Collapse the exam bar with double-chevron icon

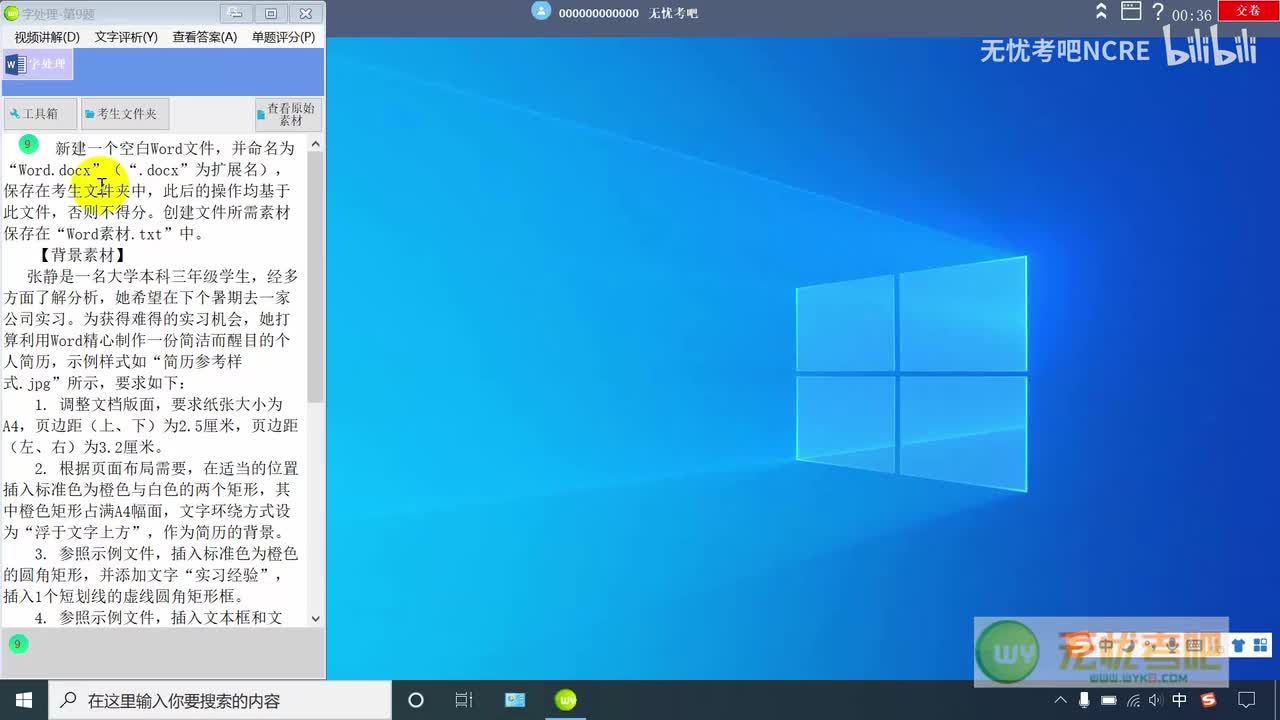coord(1101,11)
